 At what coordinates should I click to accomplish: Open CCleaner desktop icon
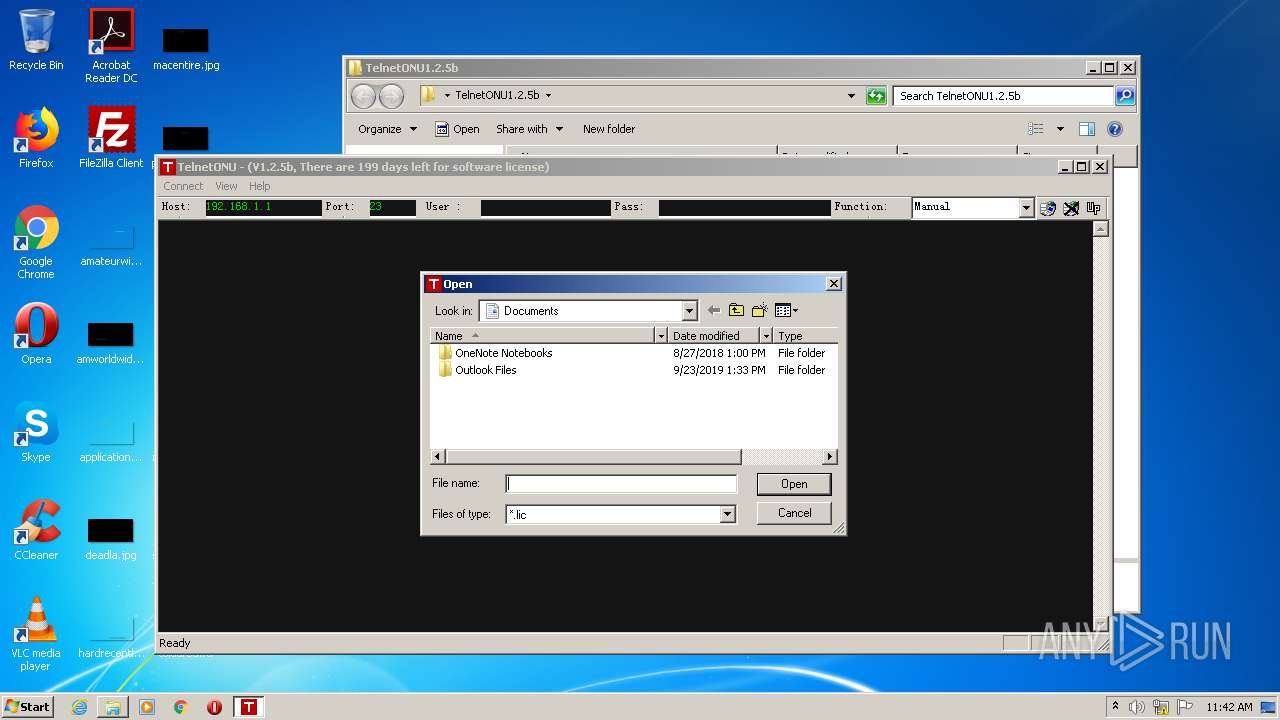tap(36, 530)
